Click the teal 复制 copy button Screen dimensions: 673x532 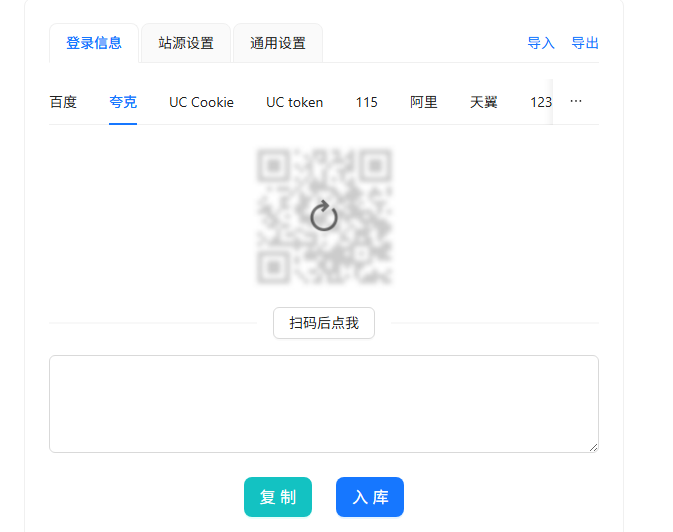(278, 497)
